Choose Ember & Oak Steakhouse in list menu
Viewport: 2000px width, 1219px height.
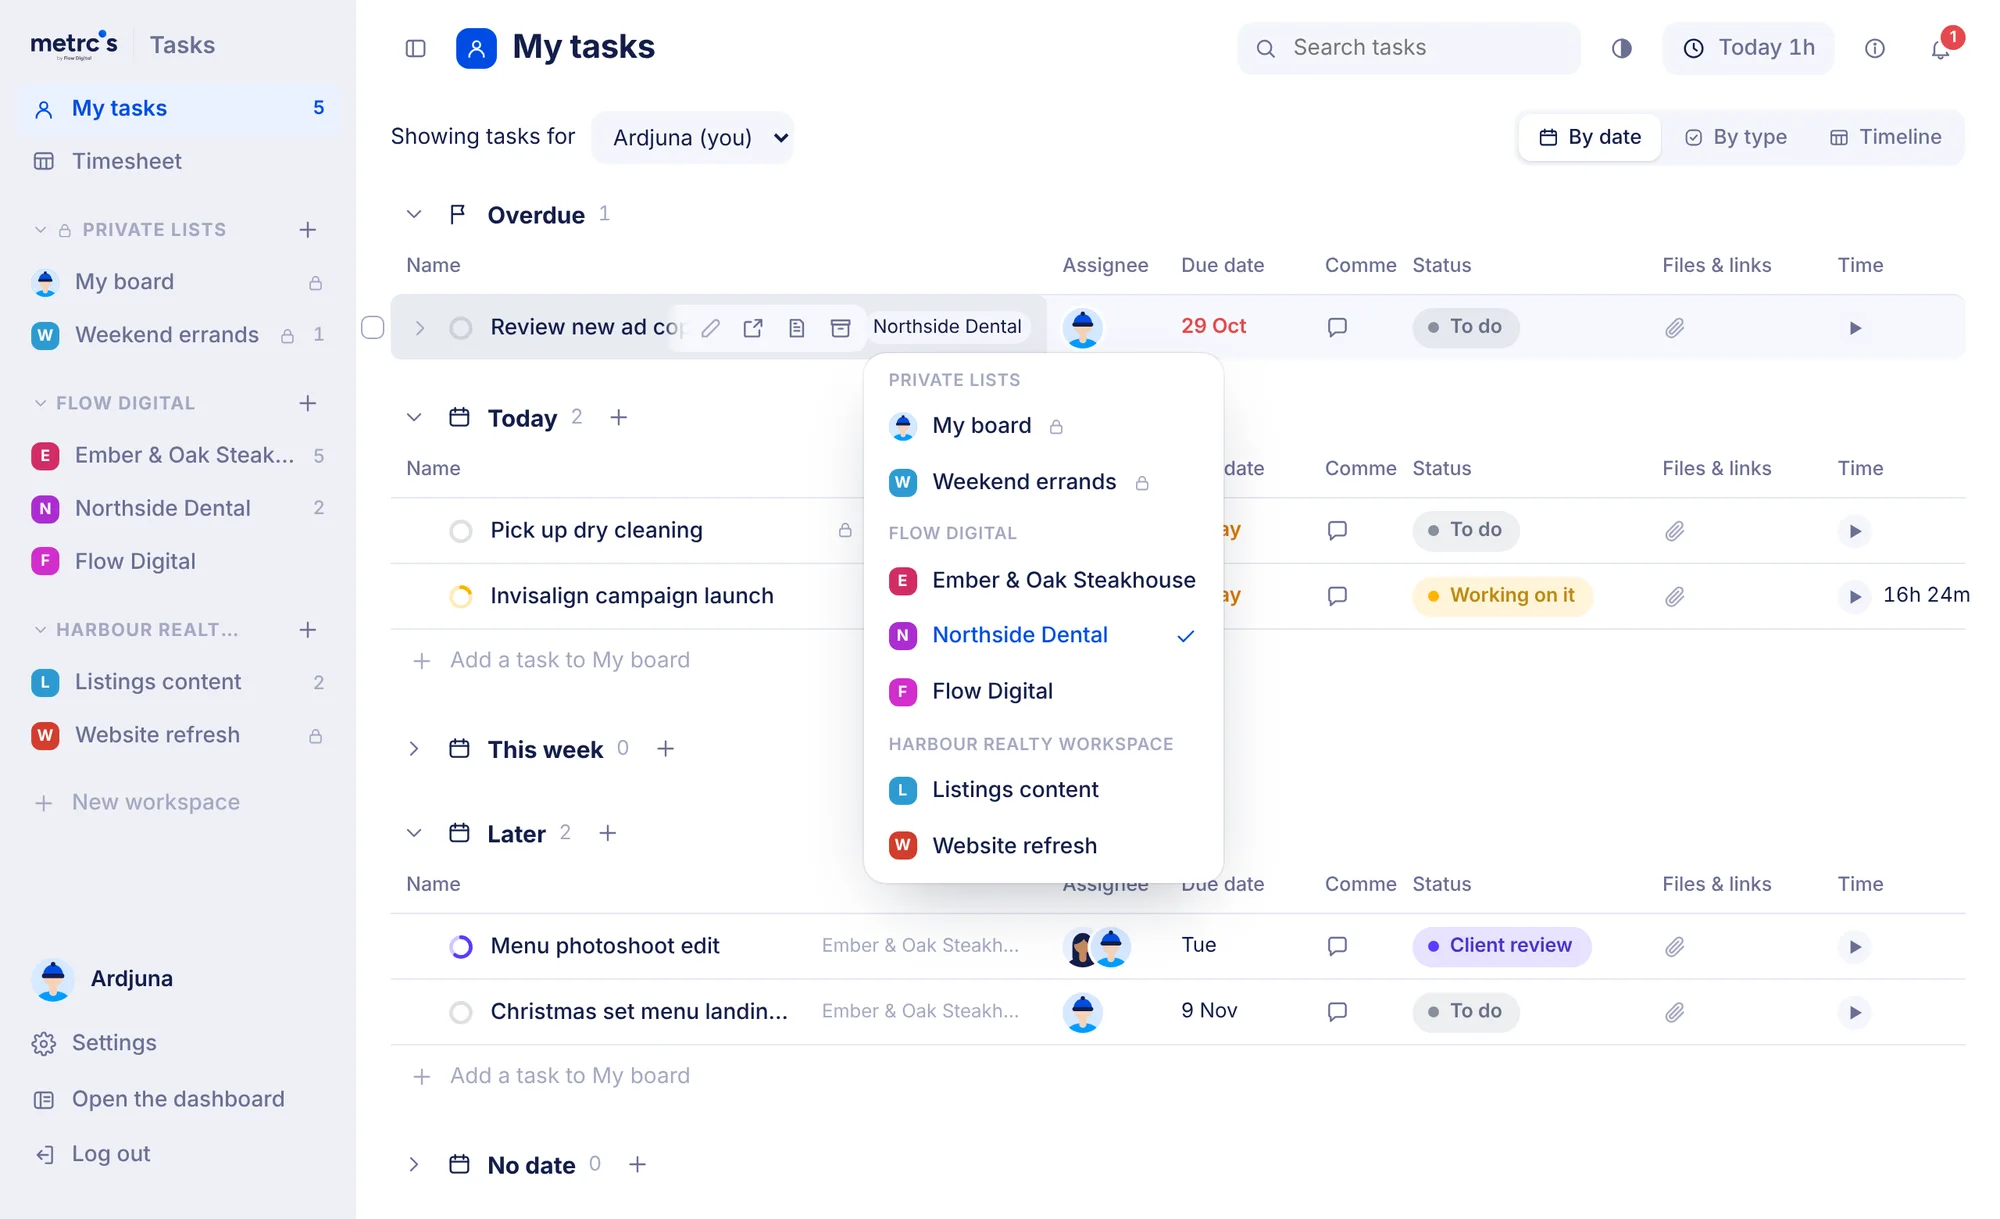1043,580
